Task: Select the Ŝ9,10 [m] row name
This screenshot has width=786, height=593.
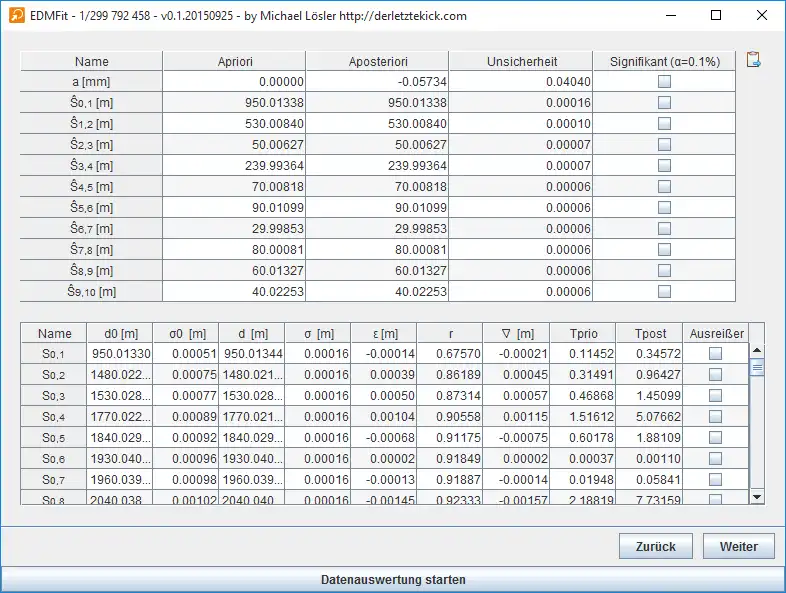Action: pyautogui.click(x=91, y=291)
